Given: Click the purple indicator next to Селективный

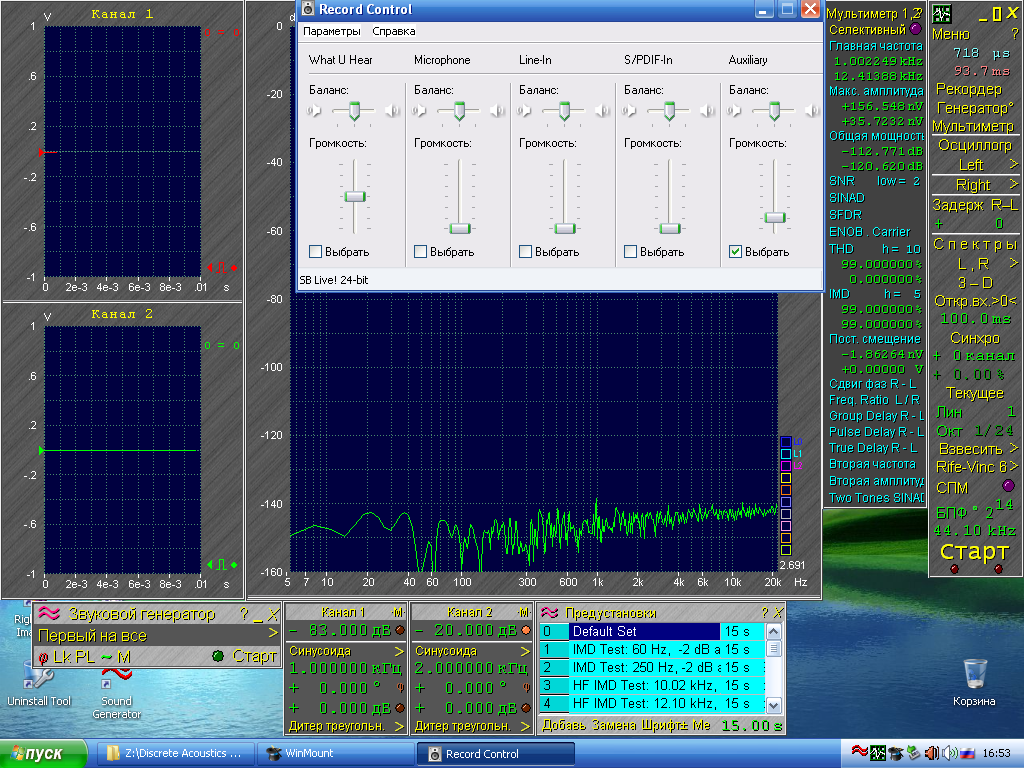Looking at the screenshot, I should click(916, 29).
